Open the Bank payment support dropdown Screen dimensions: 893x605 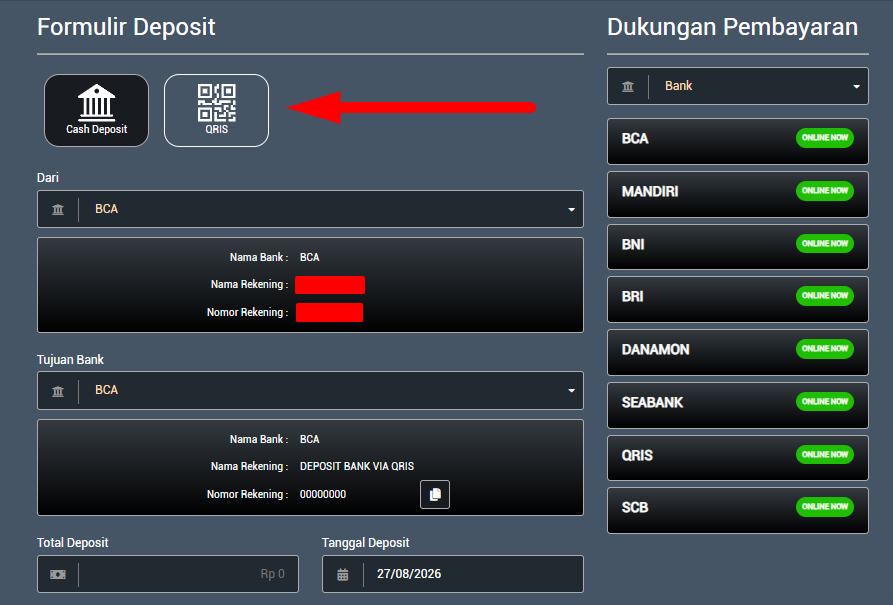coord(738,86)
